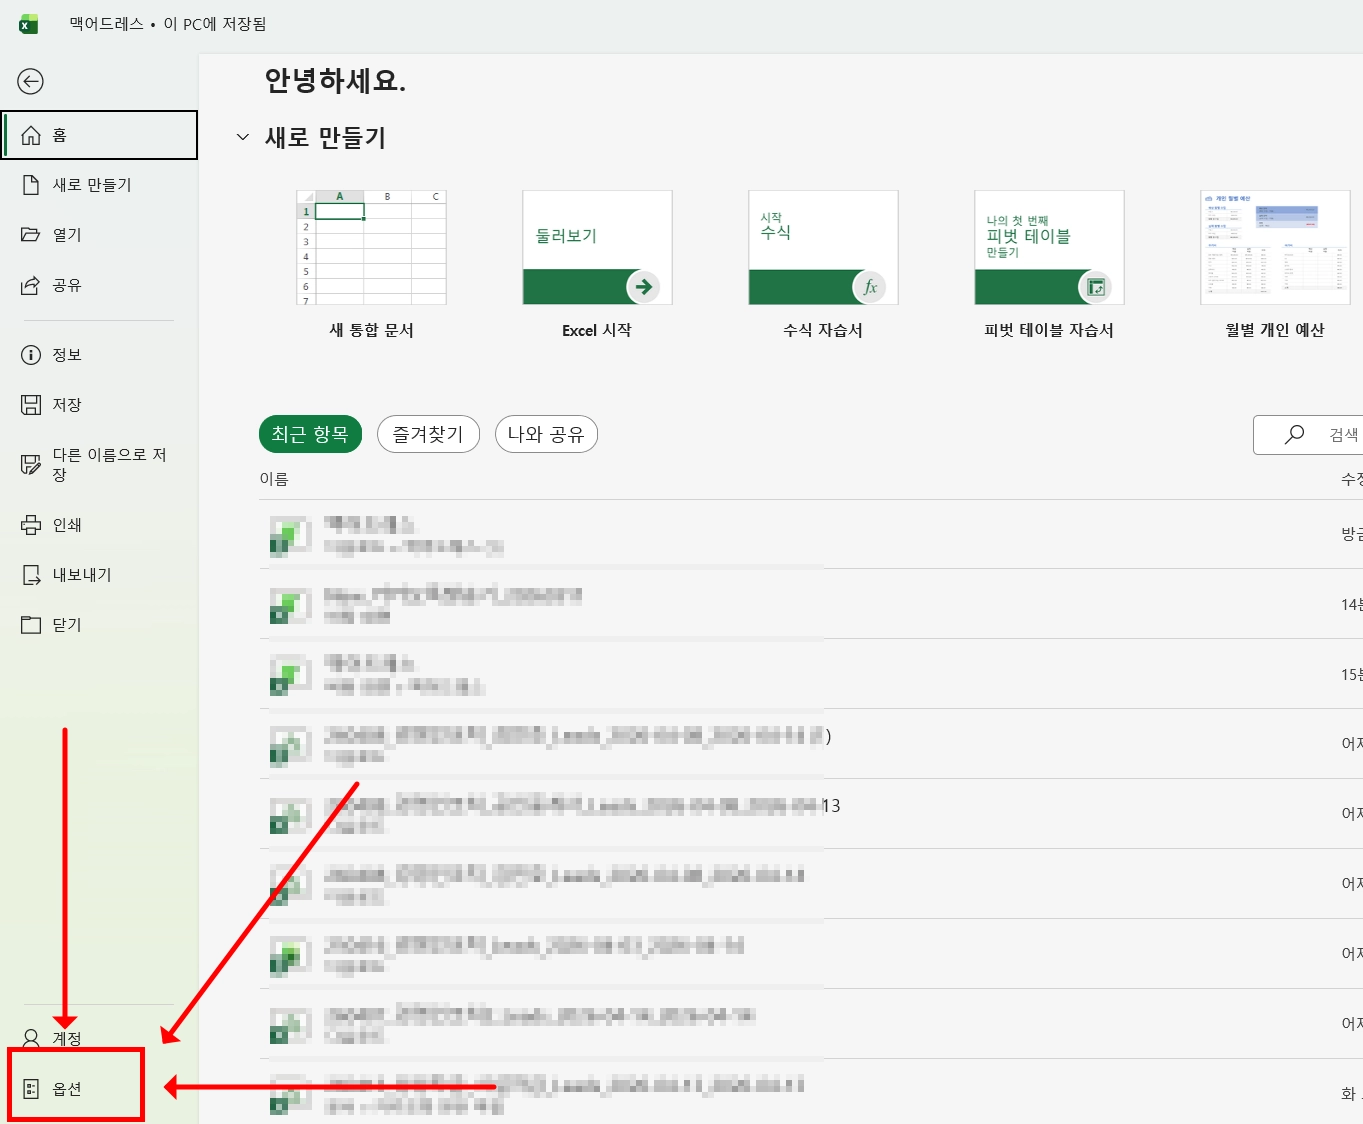This screenshot has height=1124, width=1363.
Task: Click the 저장 save disk icon
Action: tap(31, 405)
